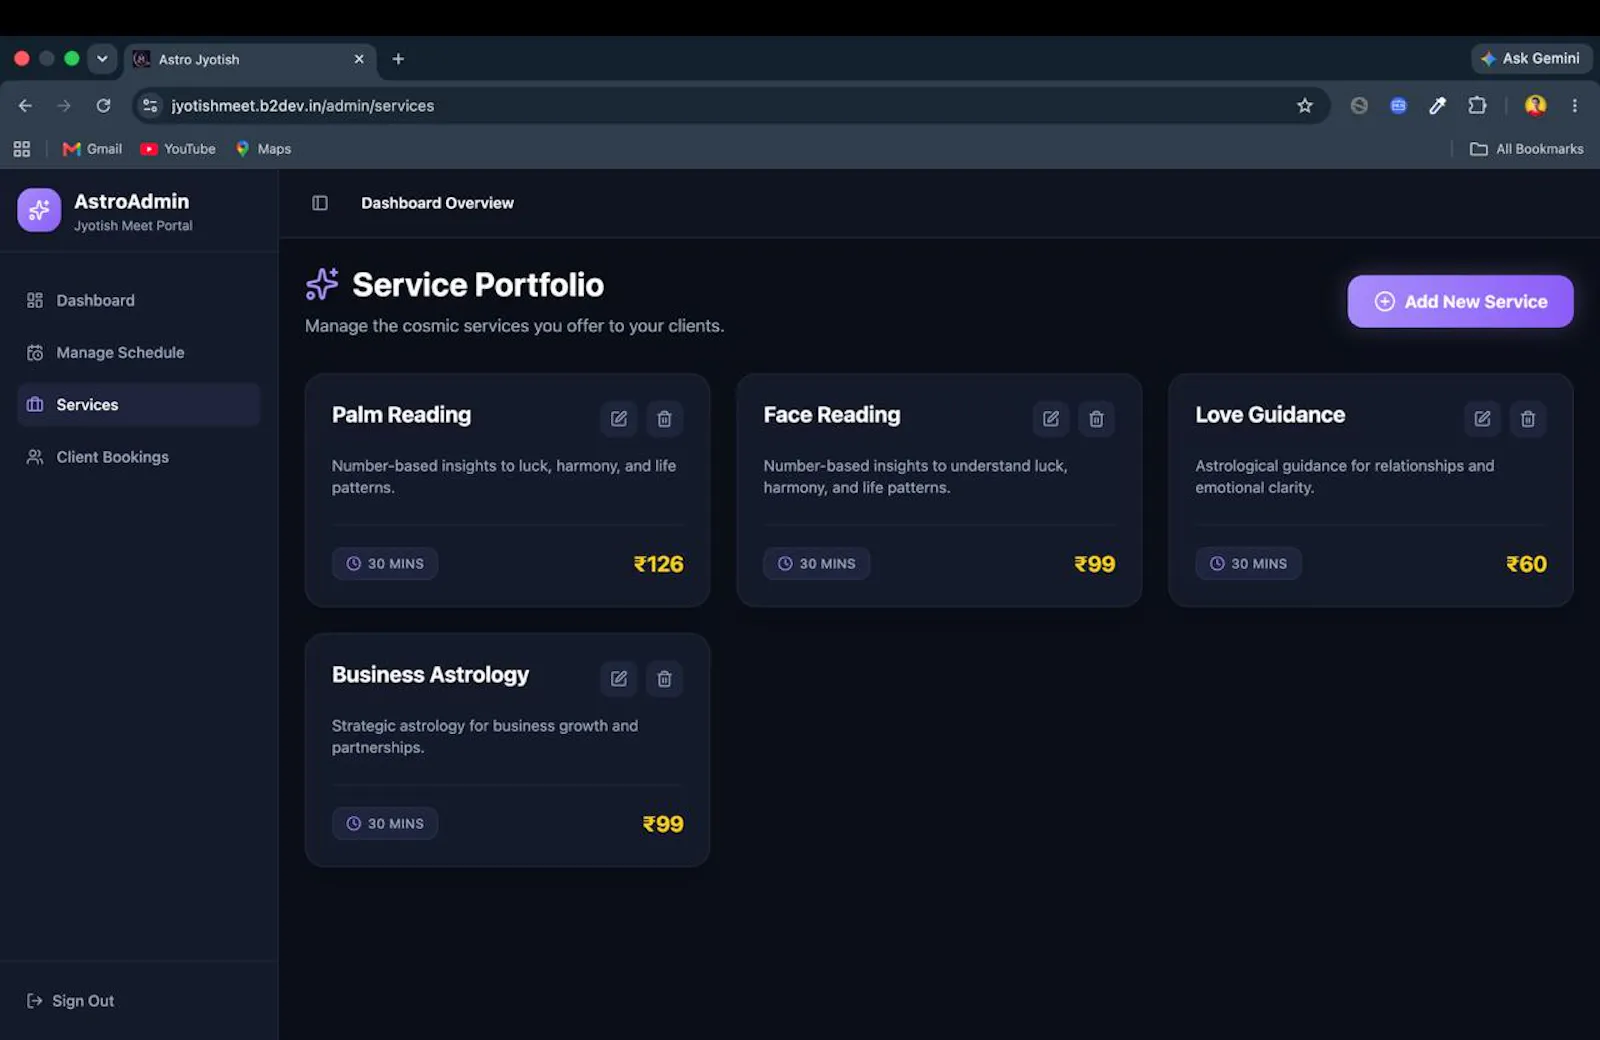Open Gmail bookmark
This screenshot has height=1040, width=1600.
tap(92, 149)
